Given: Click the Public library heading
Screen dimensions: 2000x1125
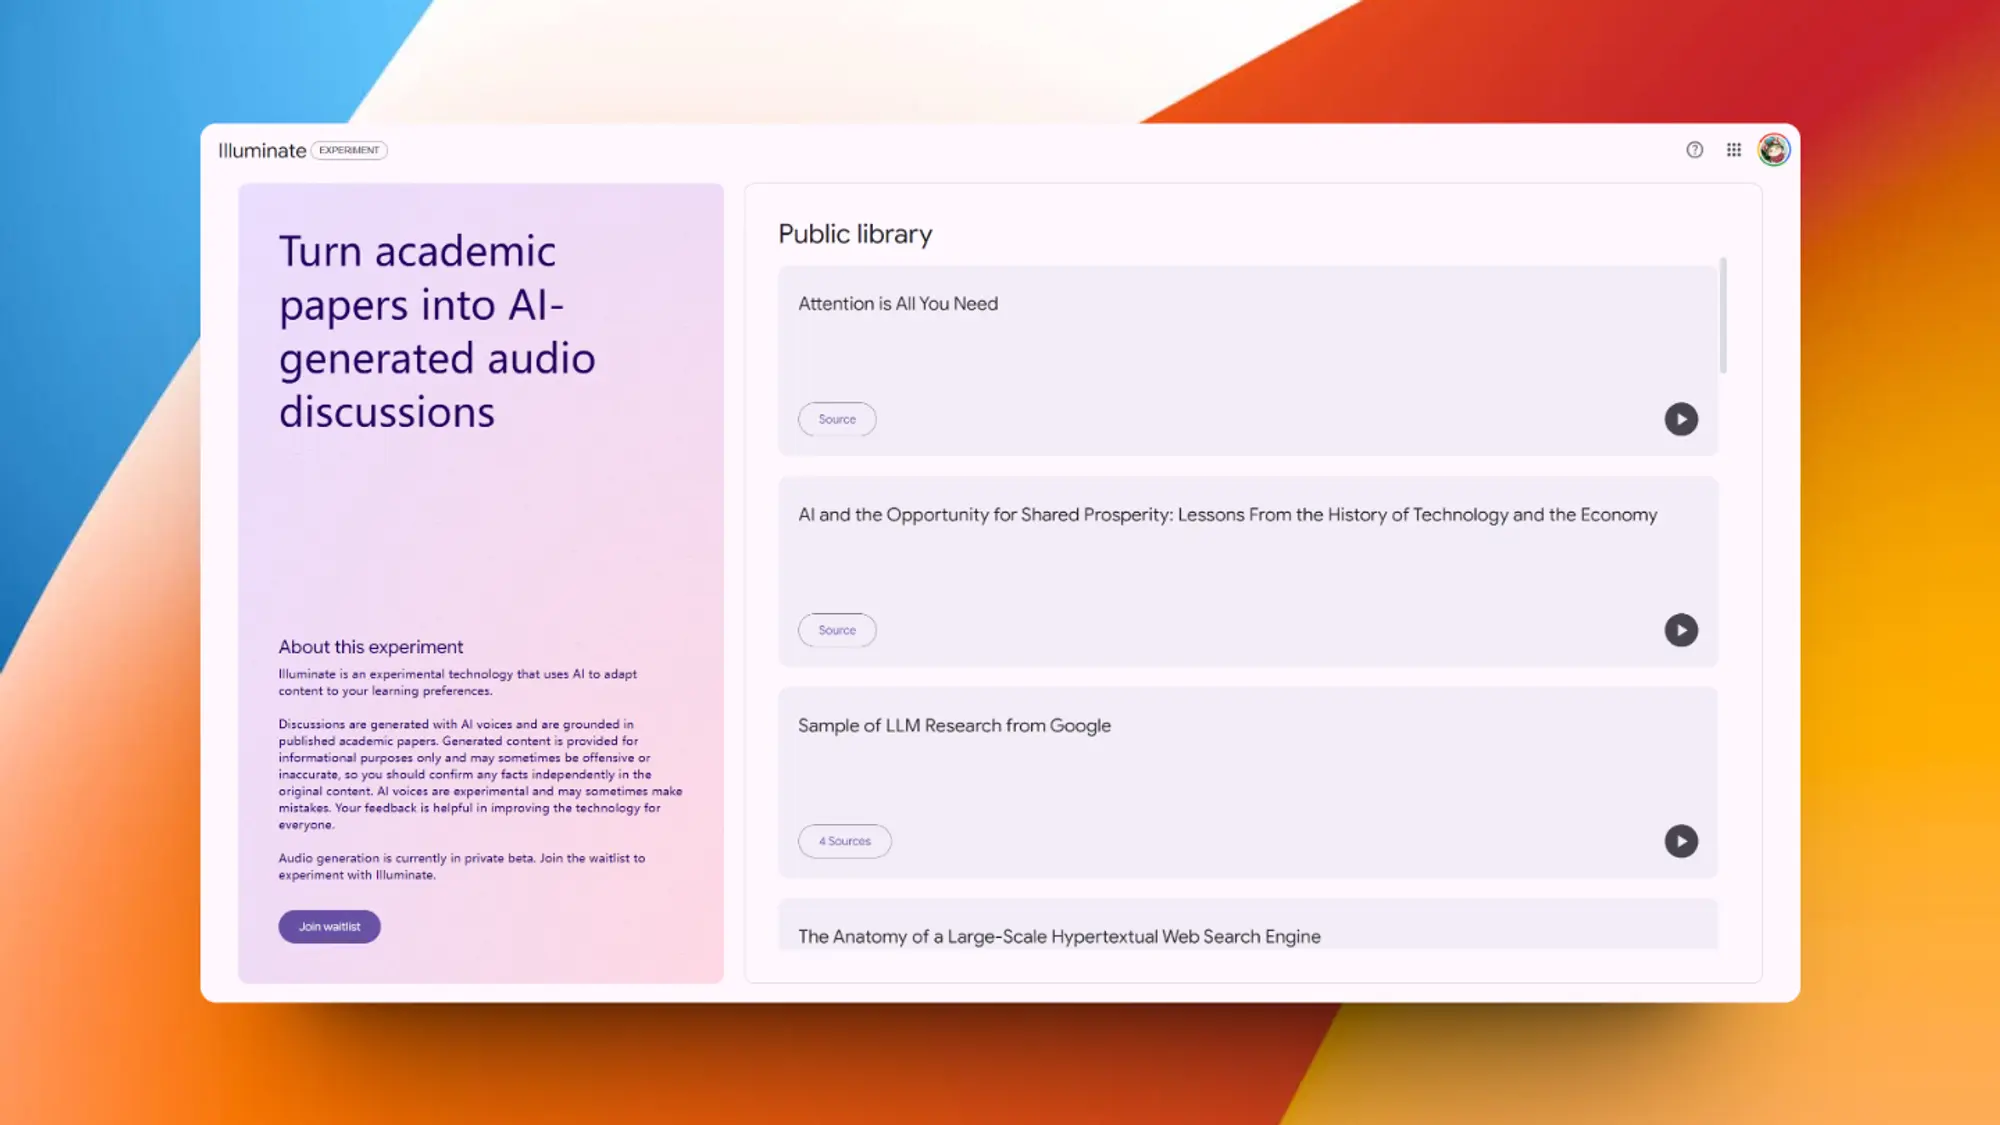Looking at the screenshot, I should coord(855,234).
